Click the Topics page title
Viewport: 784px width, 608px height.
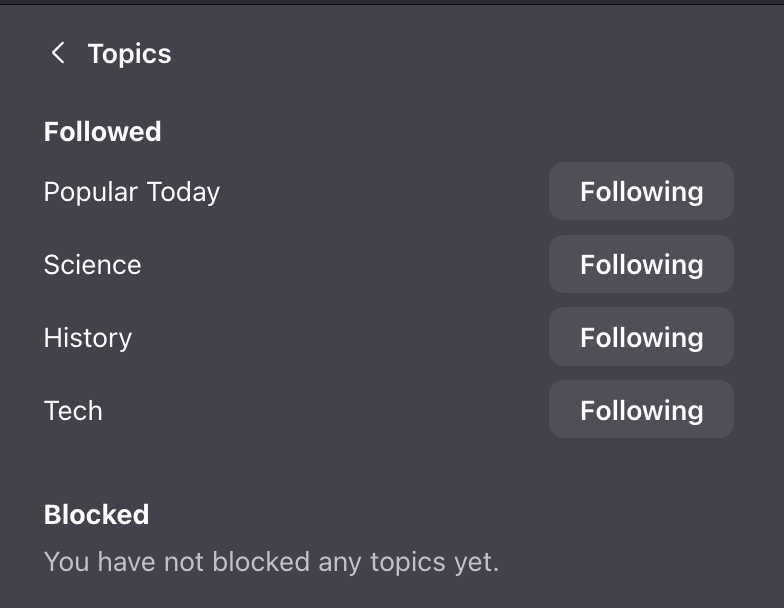pos(129,54)
